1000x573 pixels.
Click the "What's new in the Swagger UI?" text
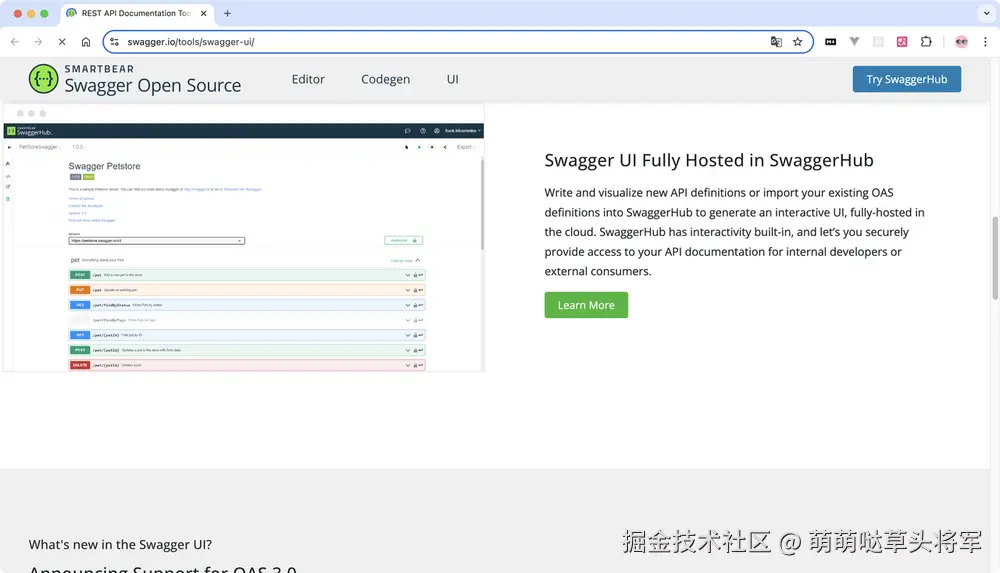[x=120, y=544]
